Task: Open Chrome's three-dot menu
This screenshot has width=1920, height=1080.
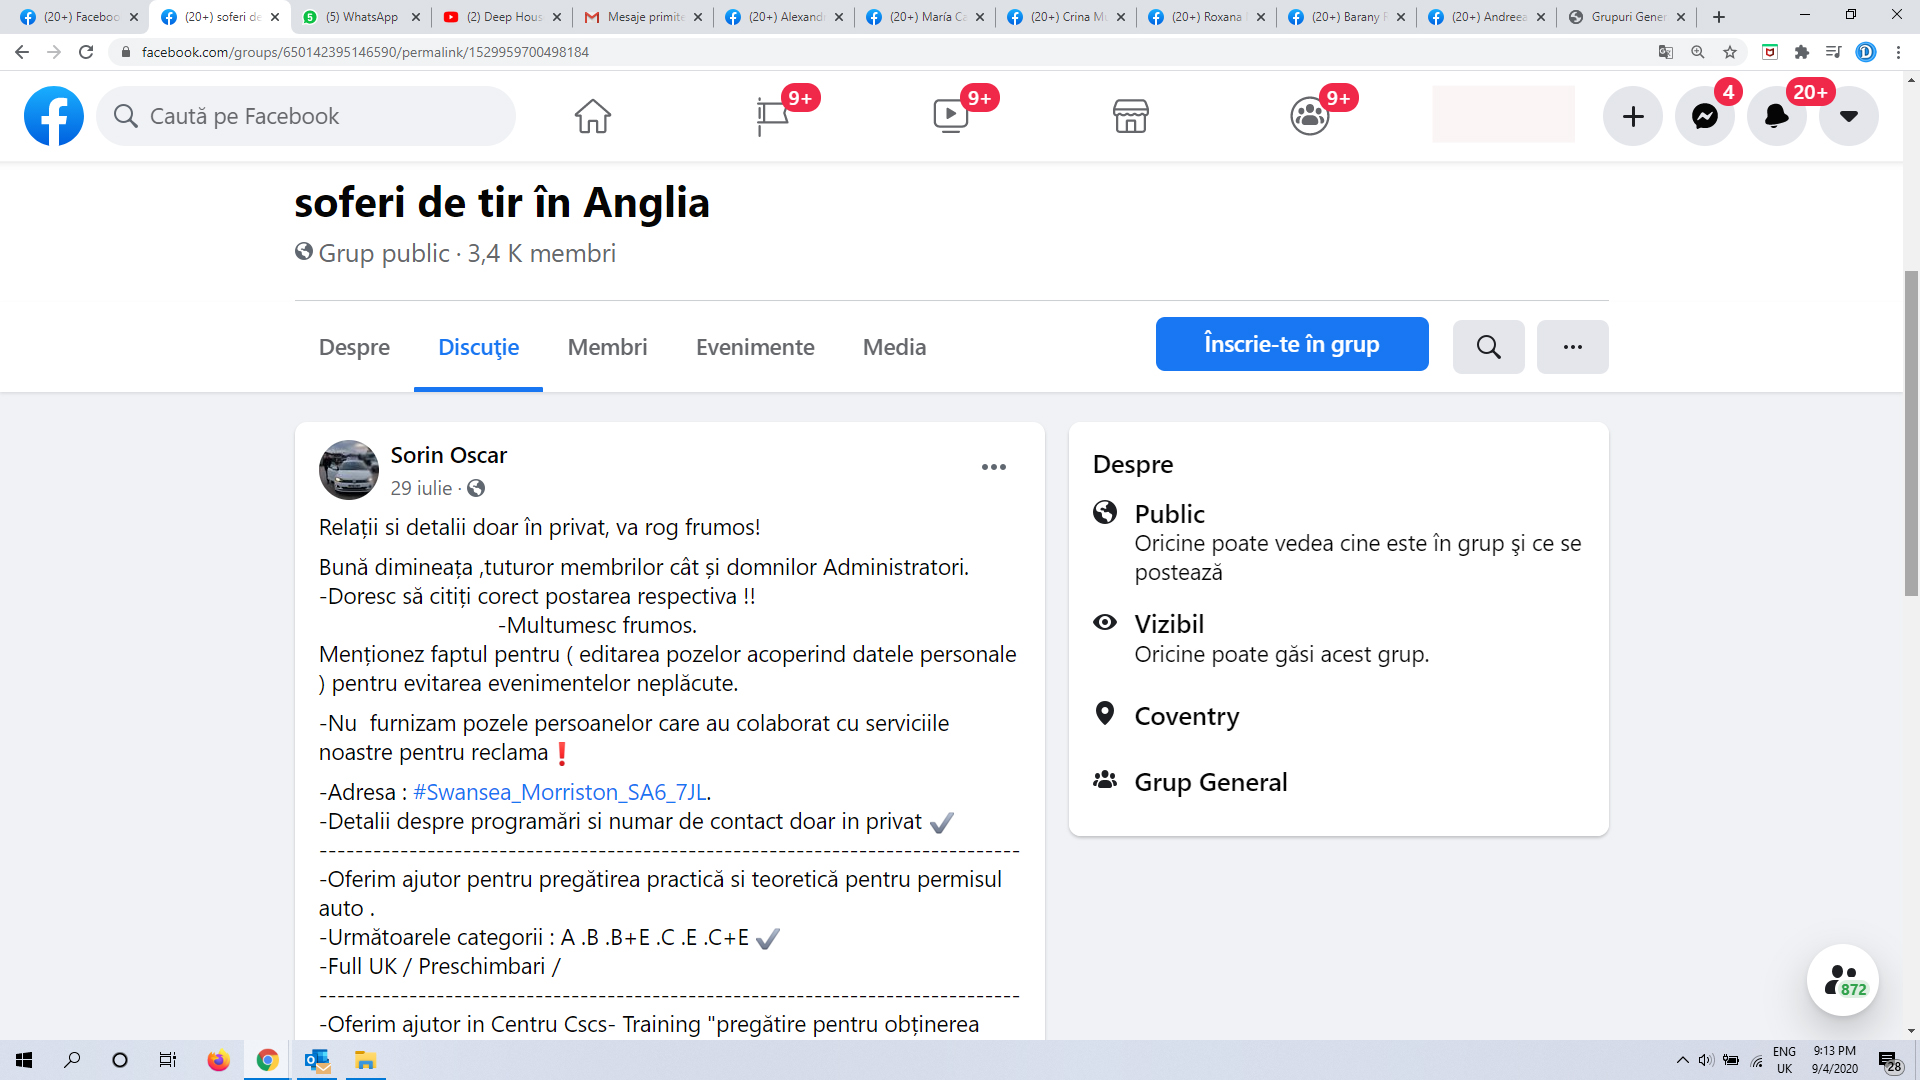Action: (x=1898, y=52)
